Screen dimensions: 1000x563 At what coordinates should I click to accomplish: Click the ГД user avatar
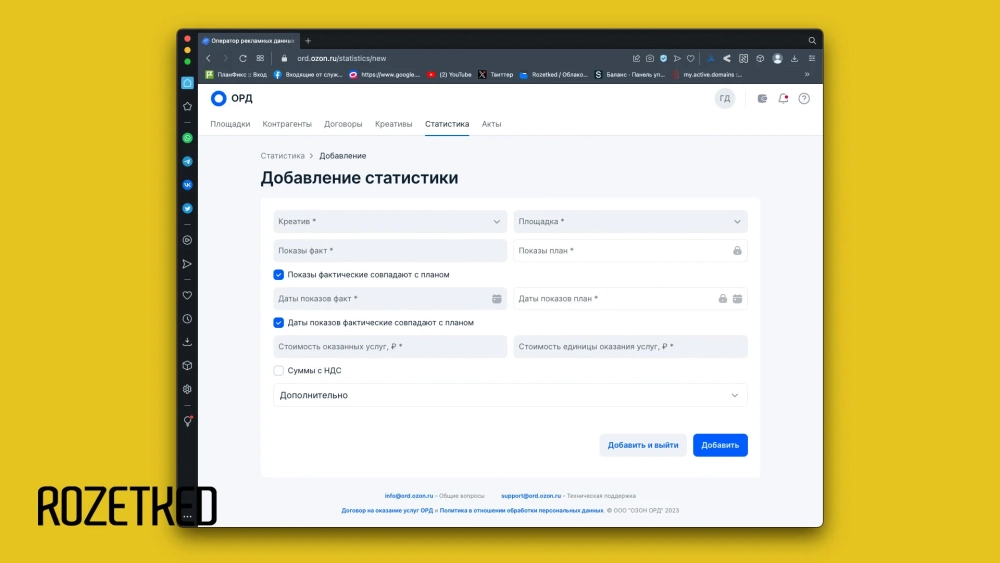tap(725, 98)
